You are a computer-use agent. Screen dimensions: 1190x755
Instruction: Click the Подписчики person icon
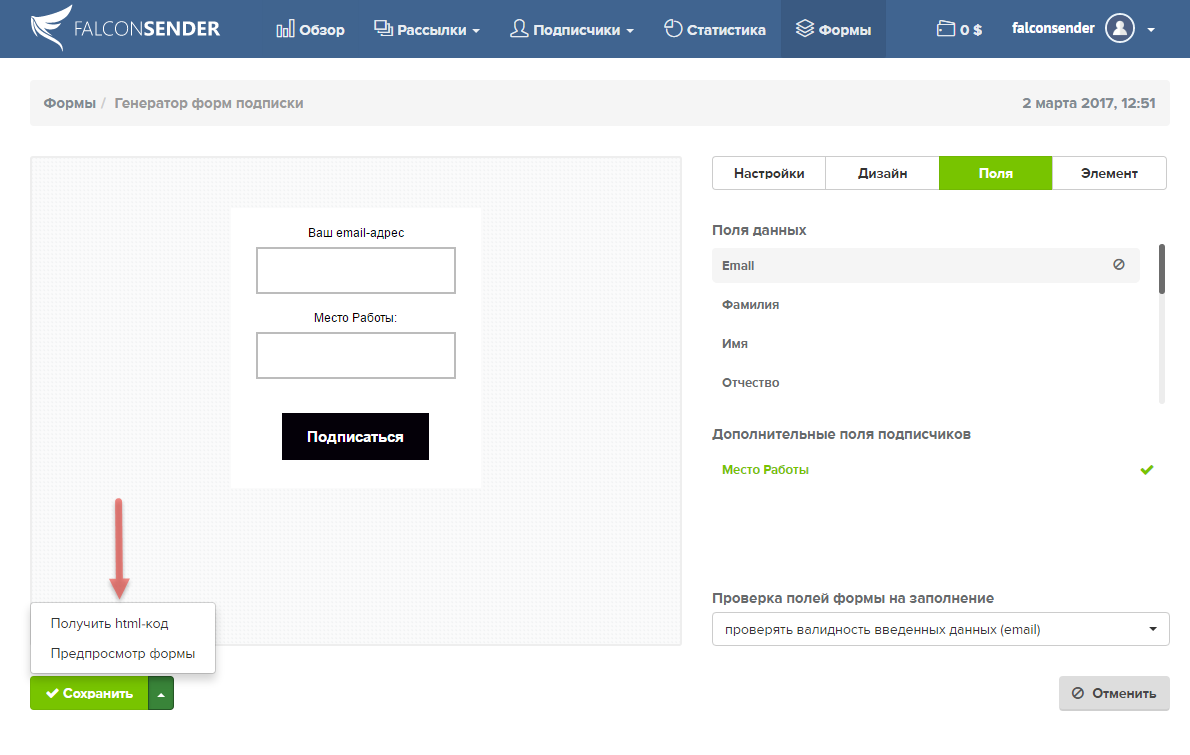(519, 29)
